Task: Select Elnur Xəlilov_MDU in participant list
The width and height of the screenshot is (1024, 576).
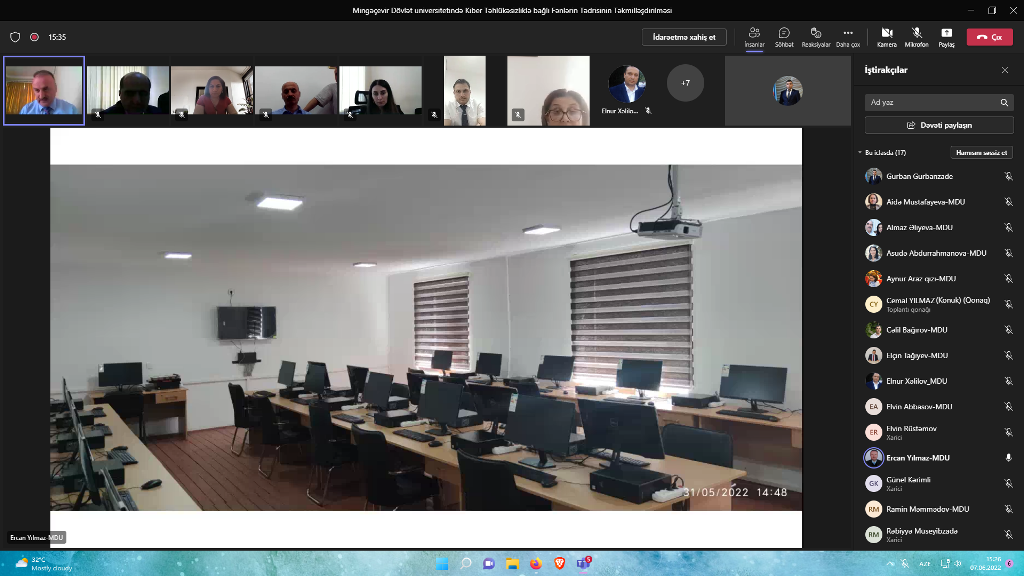Action: tap(916, 381)
